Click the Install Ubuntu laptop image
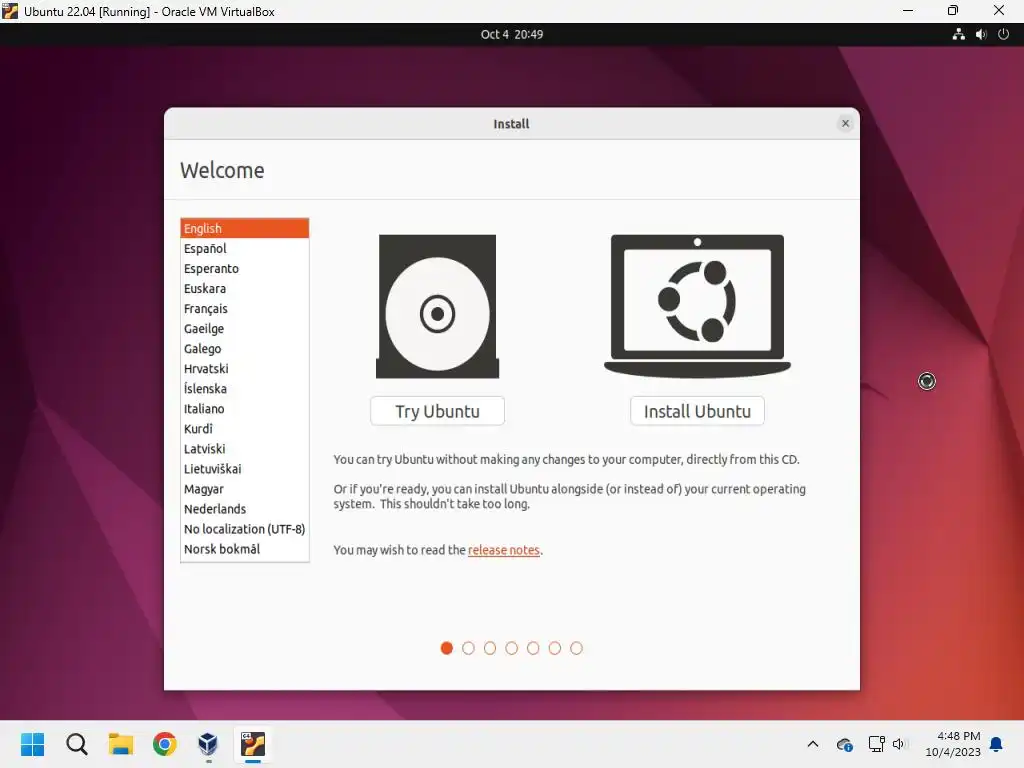This screenshot has width=1024, height=768. tap(697, 306)
